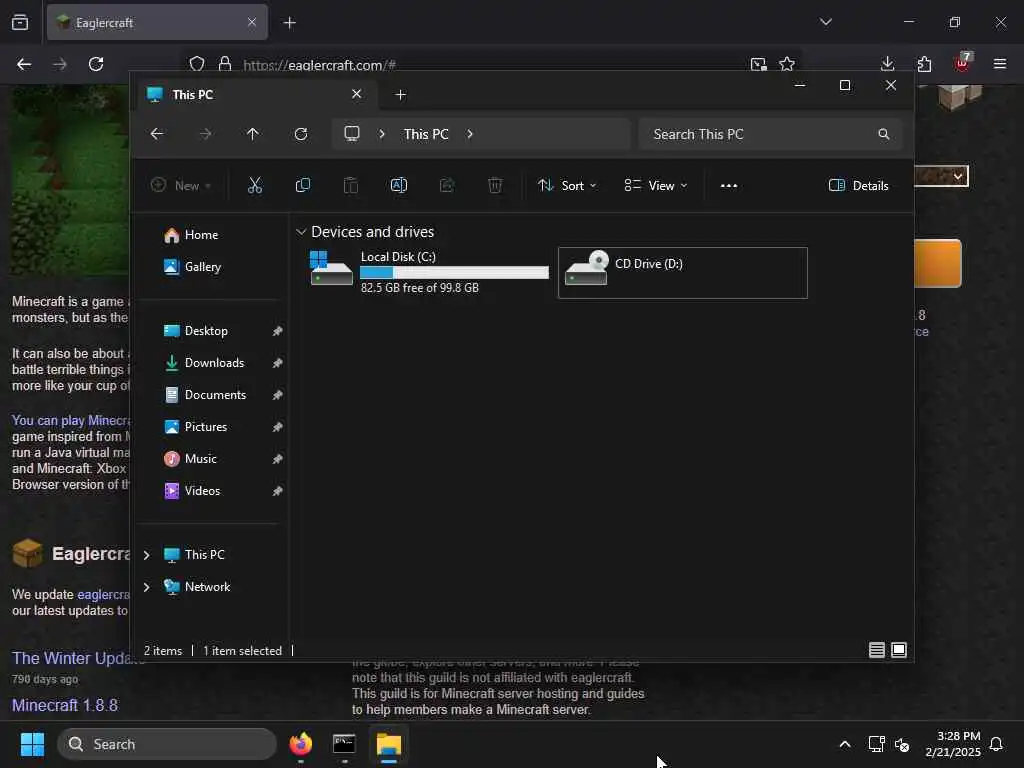Screen dimensions: 1024x768
Task: Click the site padlock security icon
Action: coord(225,64)
